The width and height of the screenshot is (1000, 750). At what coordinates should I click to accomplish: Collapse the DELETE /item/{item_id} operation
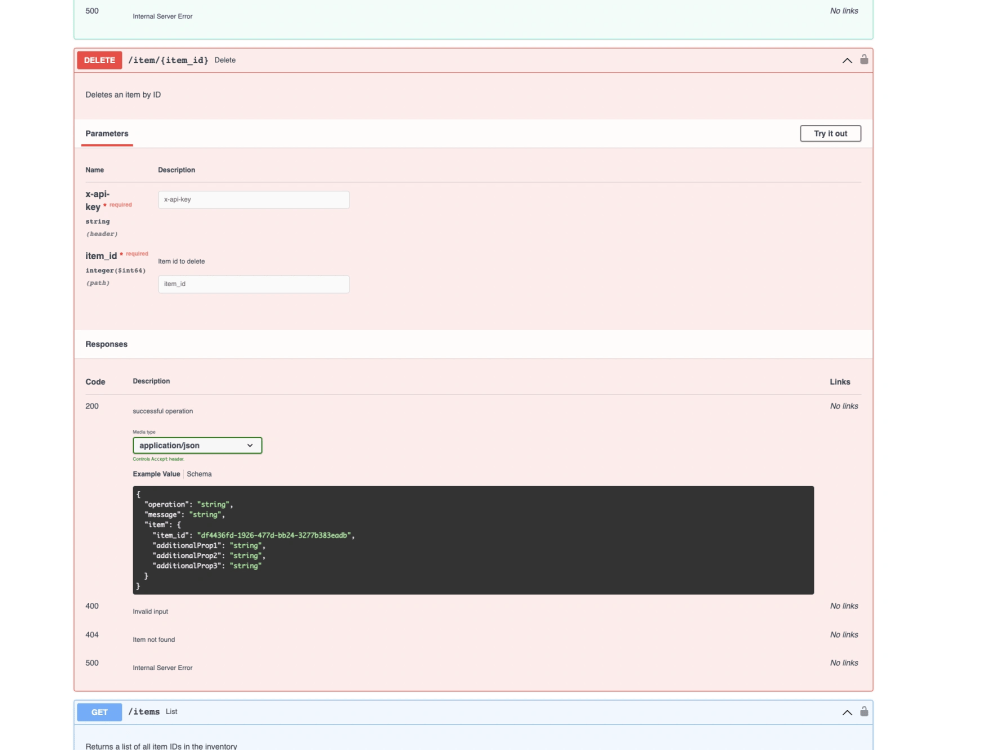[x=845, y=60]
